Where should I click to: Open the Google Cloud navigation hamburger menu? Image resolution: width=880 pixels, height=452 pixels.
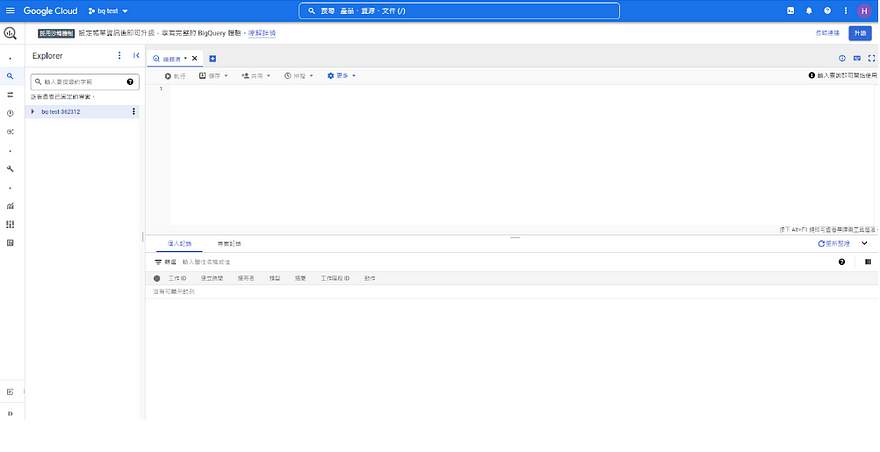(10, 11)
